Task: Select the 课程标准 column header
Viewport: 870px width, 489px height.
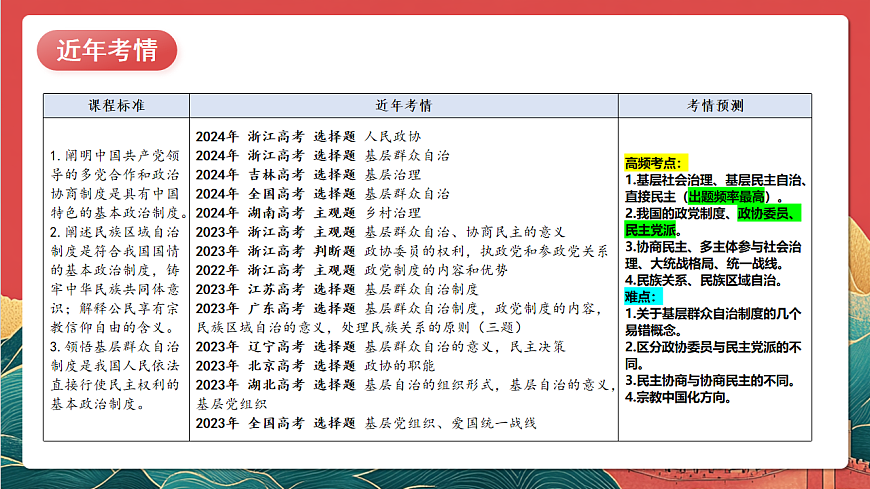Action: click(117, 105)
